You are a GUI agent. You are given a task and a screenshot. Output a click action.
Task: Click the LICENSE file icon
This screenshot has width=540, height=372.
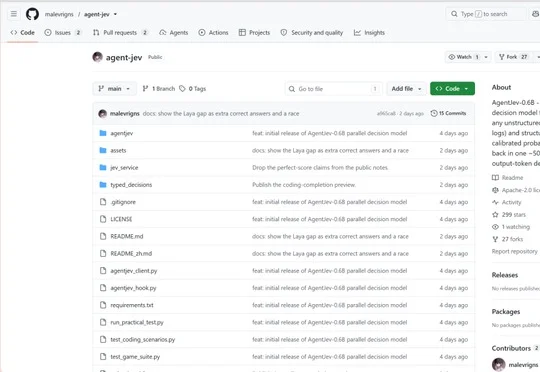(103, 219)
